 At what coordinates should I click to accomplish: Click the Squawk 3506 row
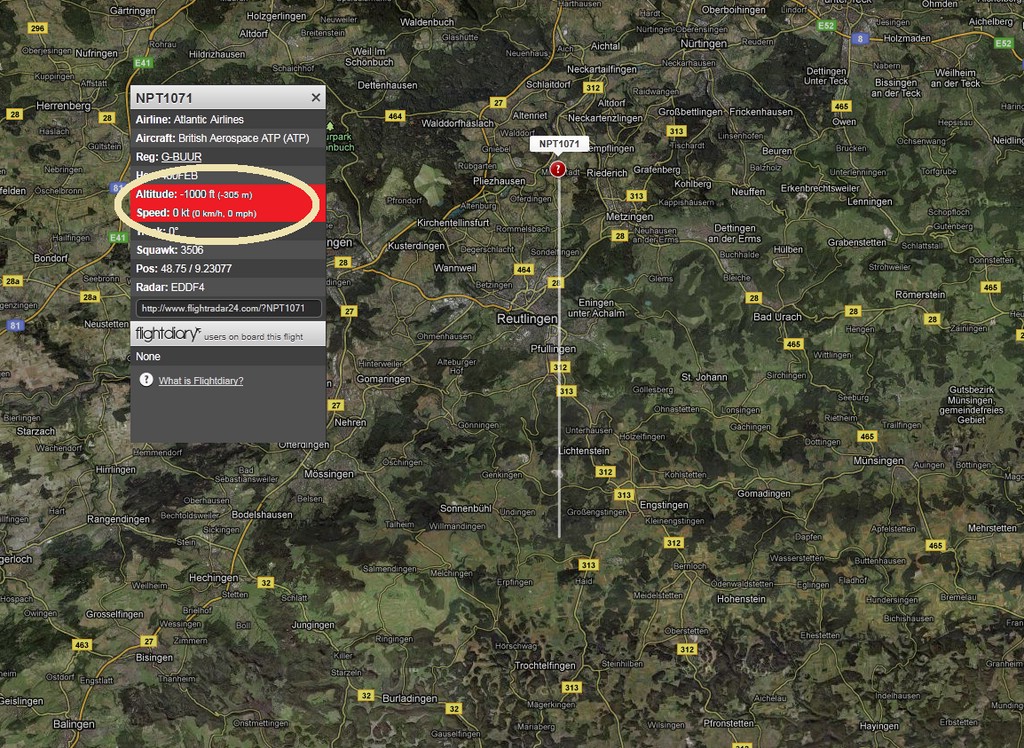(227, 250)
